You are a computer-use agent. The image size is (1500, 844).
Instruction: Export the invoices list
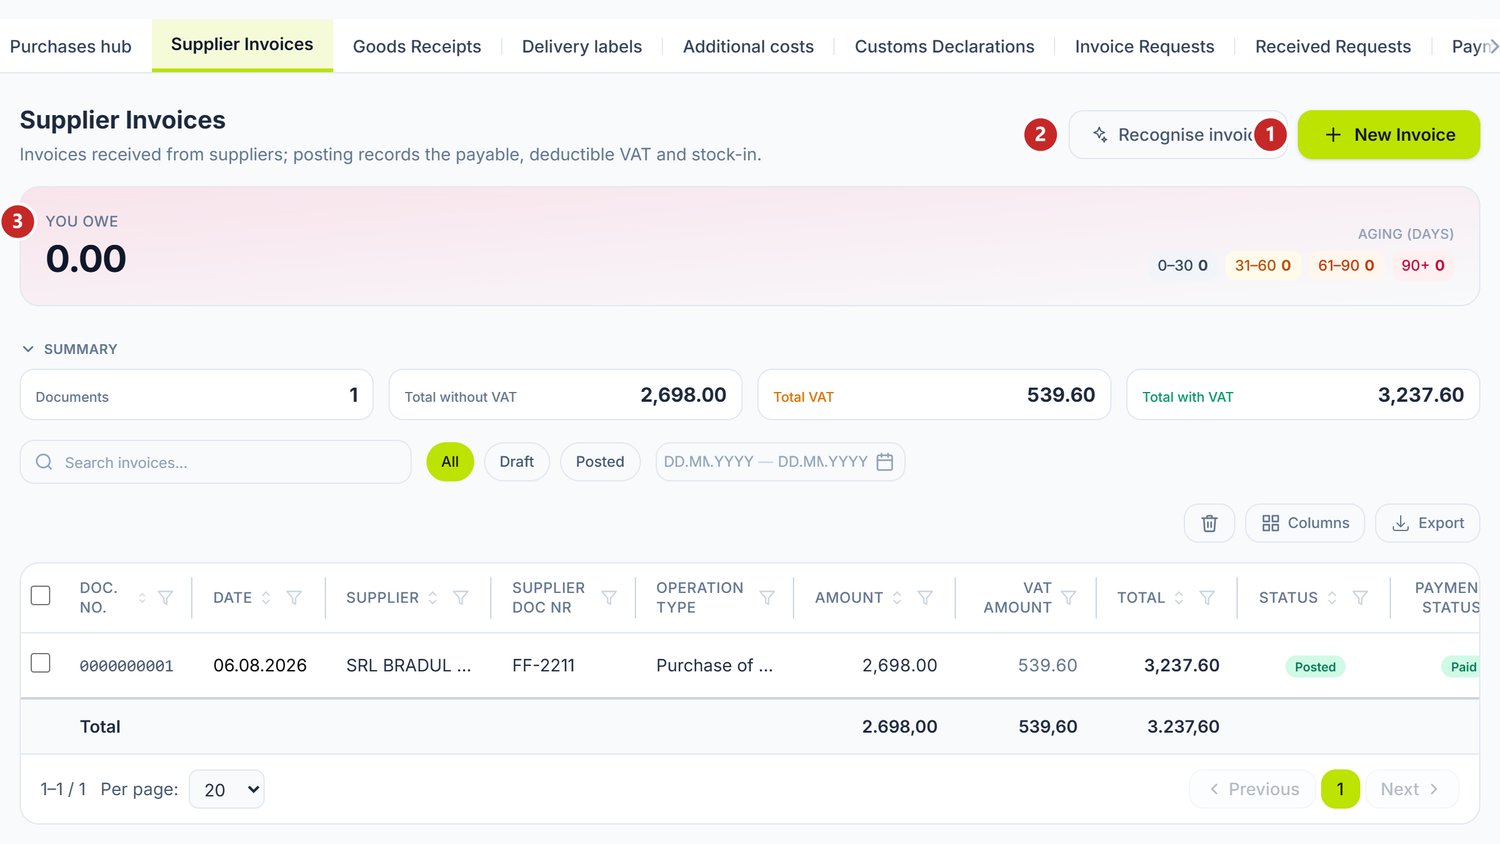pos(1428,523)
